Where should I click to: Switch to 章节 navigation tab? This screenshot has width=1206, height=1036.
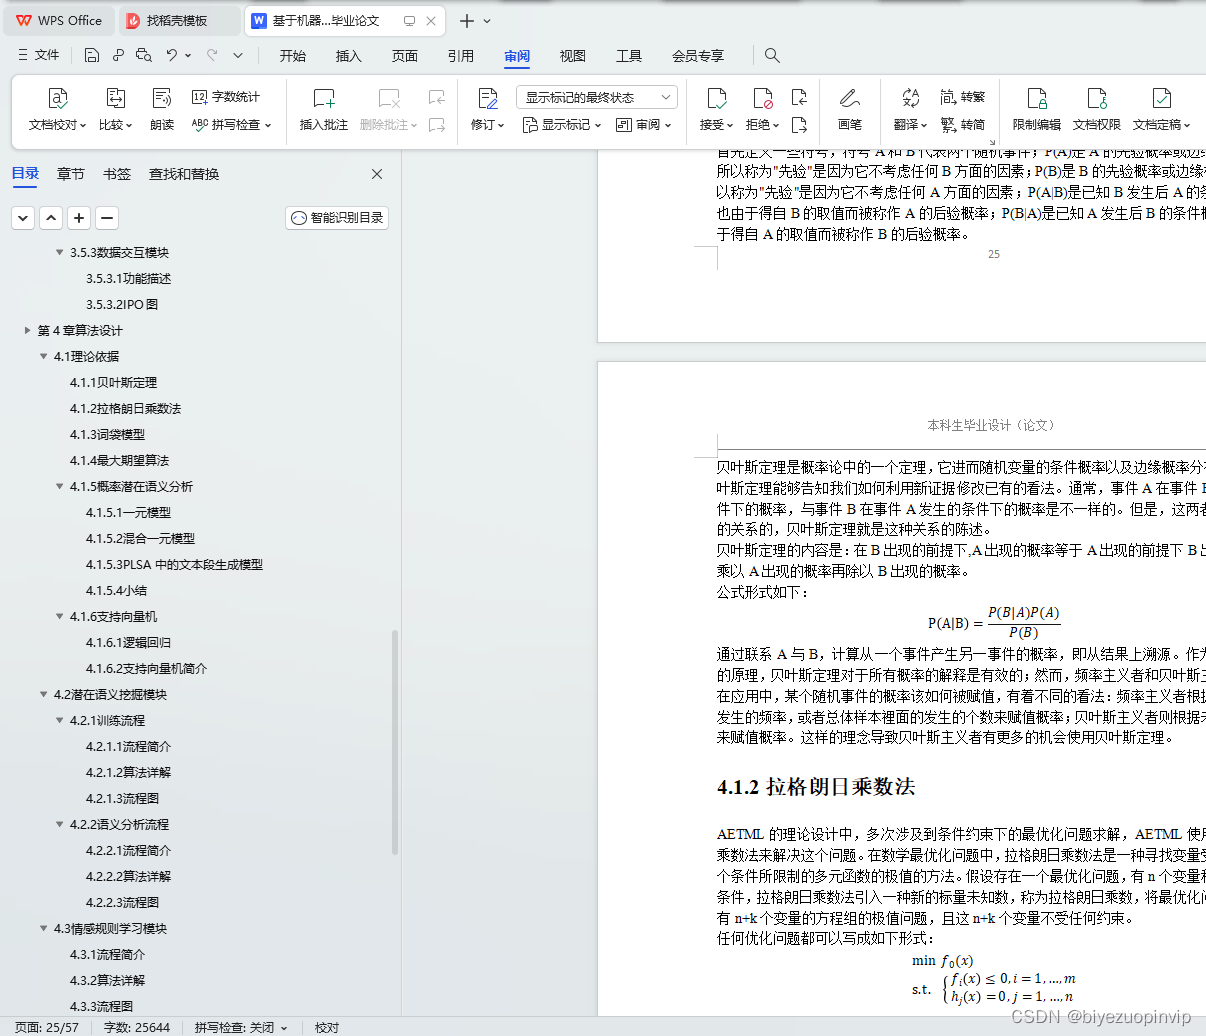point(71,174)
